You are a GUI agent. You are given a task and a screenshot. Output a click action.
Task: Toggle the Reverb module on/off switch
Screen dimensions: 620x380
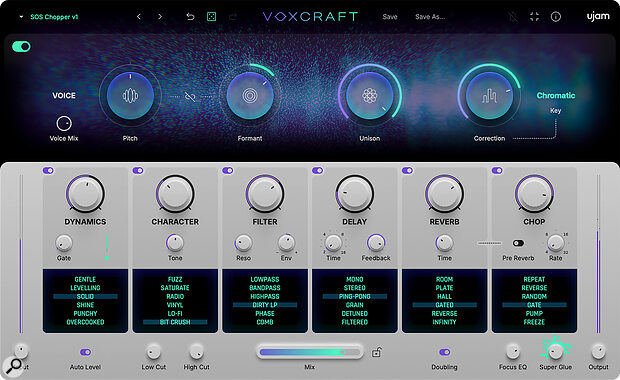(x=407, y=170)
